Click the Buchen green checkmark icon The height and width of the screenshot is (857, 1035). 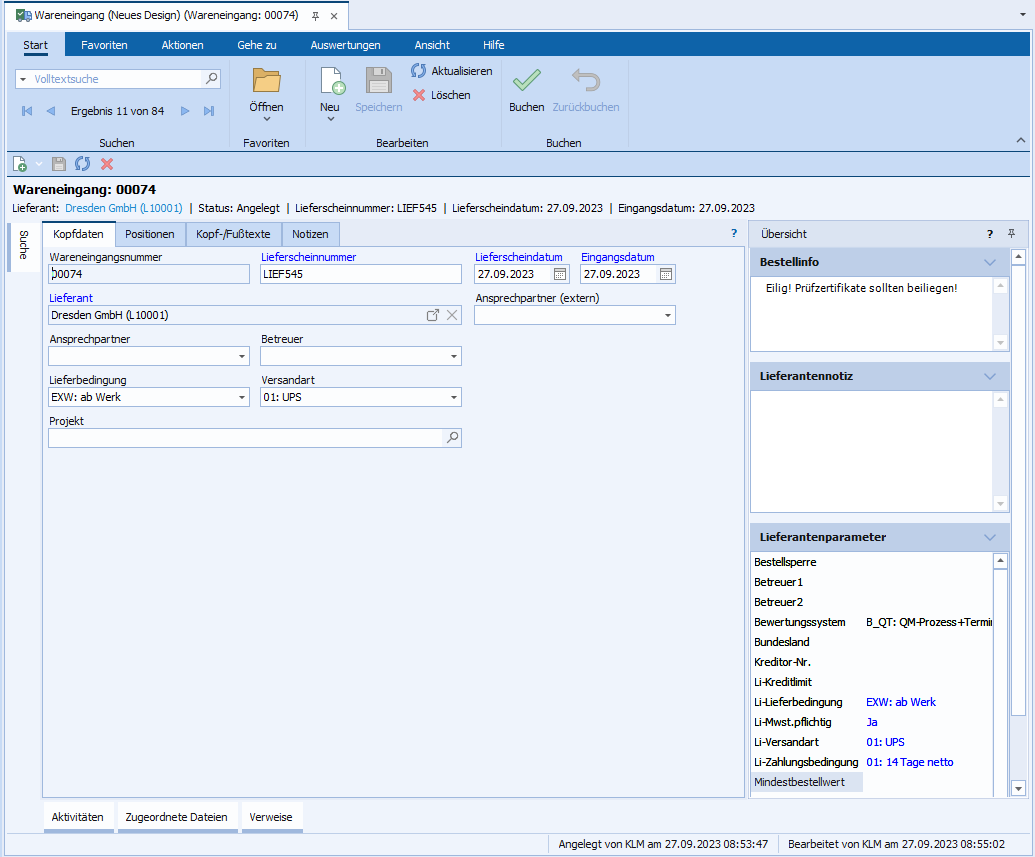pyautogui.click(x=526, y=81)
